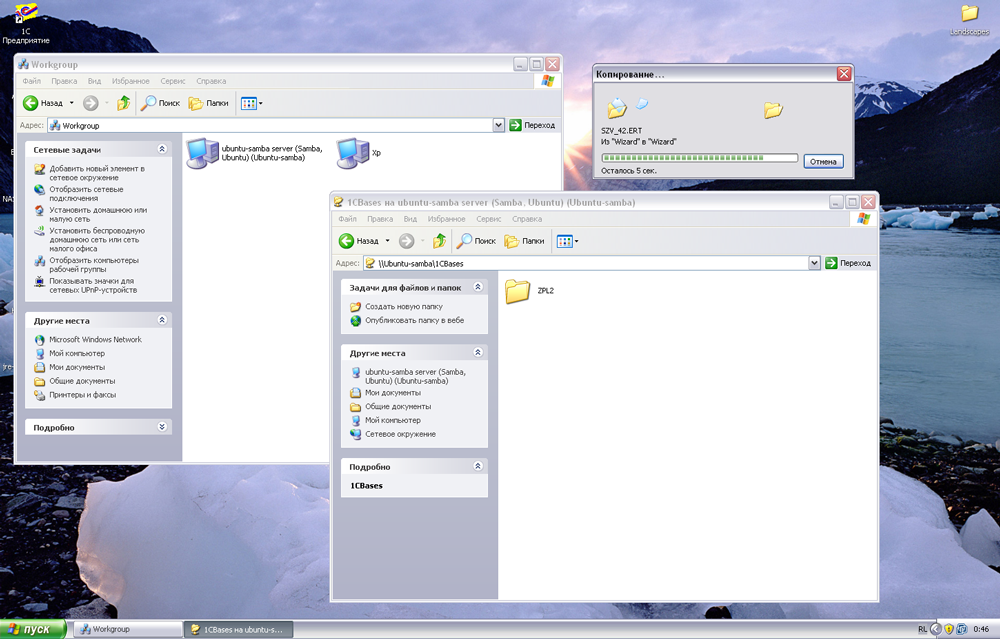Click Forward arrow in Workgroup window
Viewport: 1000px width, 639px height.
pos(91,103)
